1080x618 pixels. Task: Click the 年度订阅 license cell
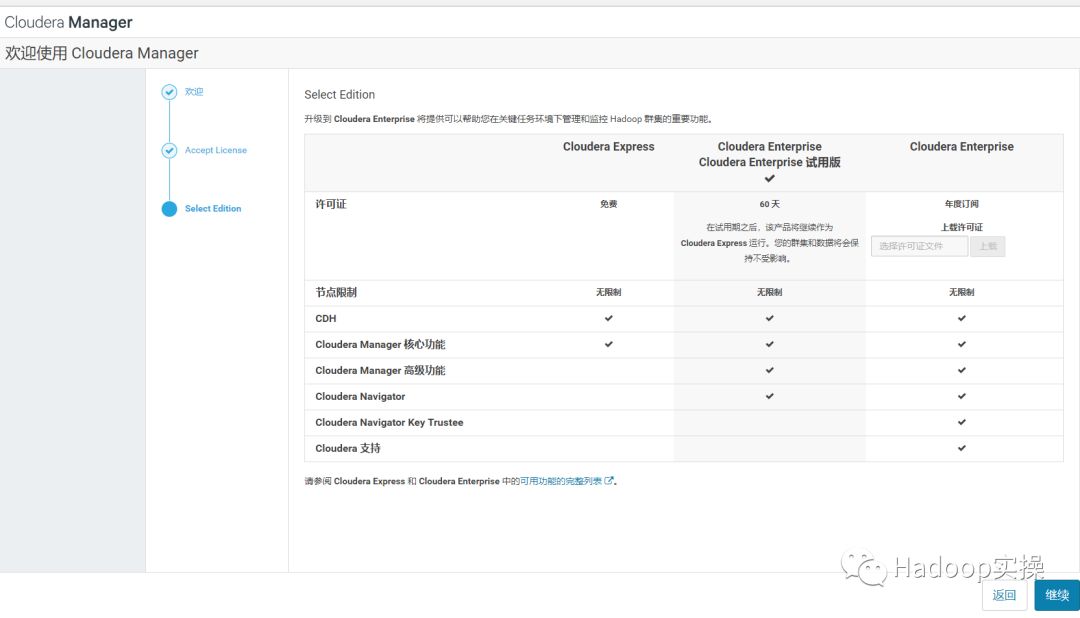(962, 204)
